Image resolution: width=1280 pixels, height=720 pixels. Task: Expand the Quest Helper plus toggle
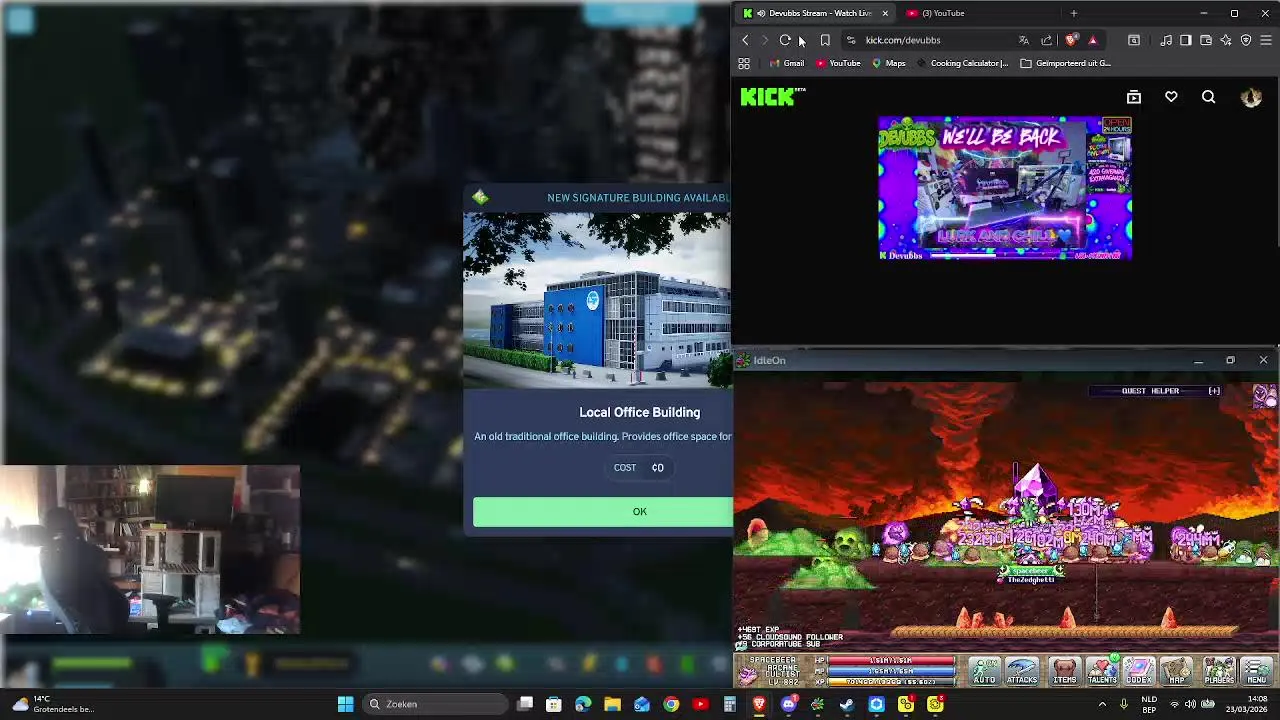(1214, 391)
